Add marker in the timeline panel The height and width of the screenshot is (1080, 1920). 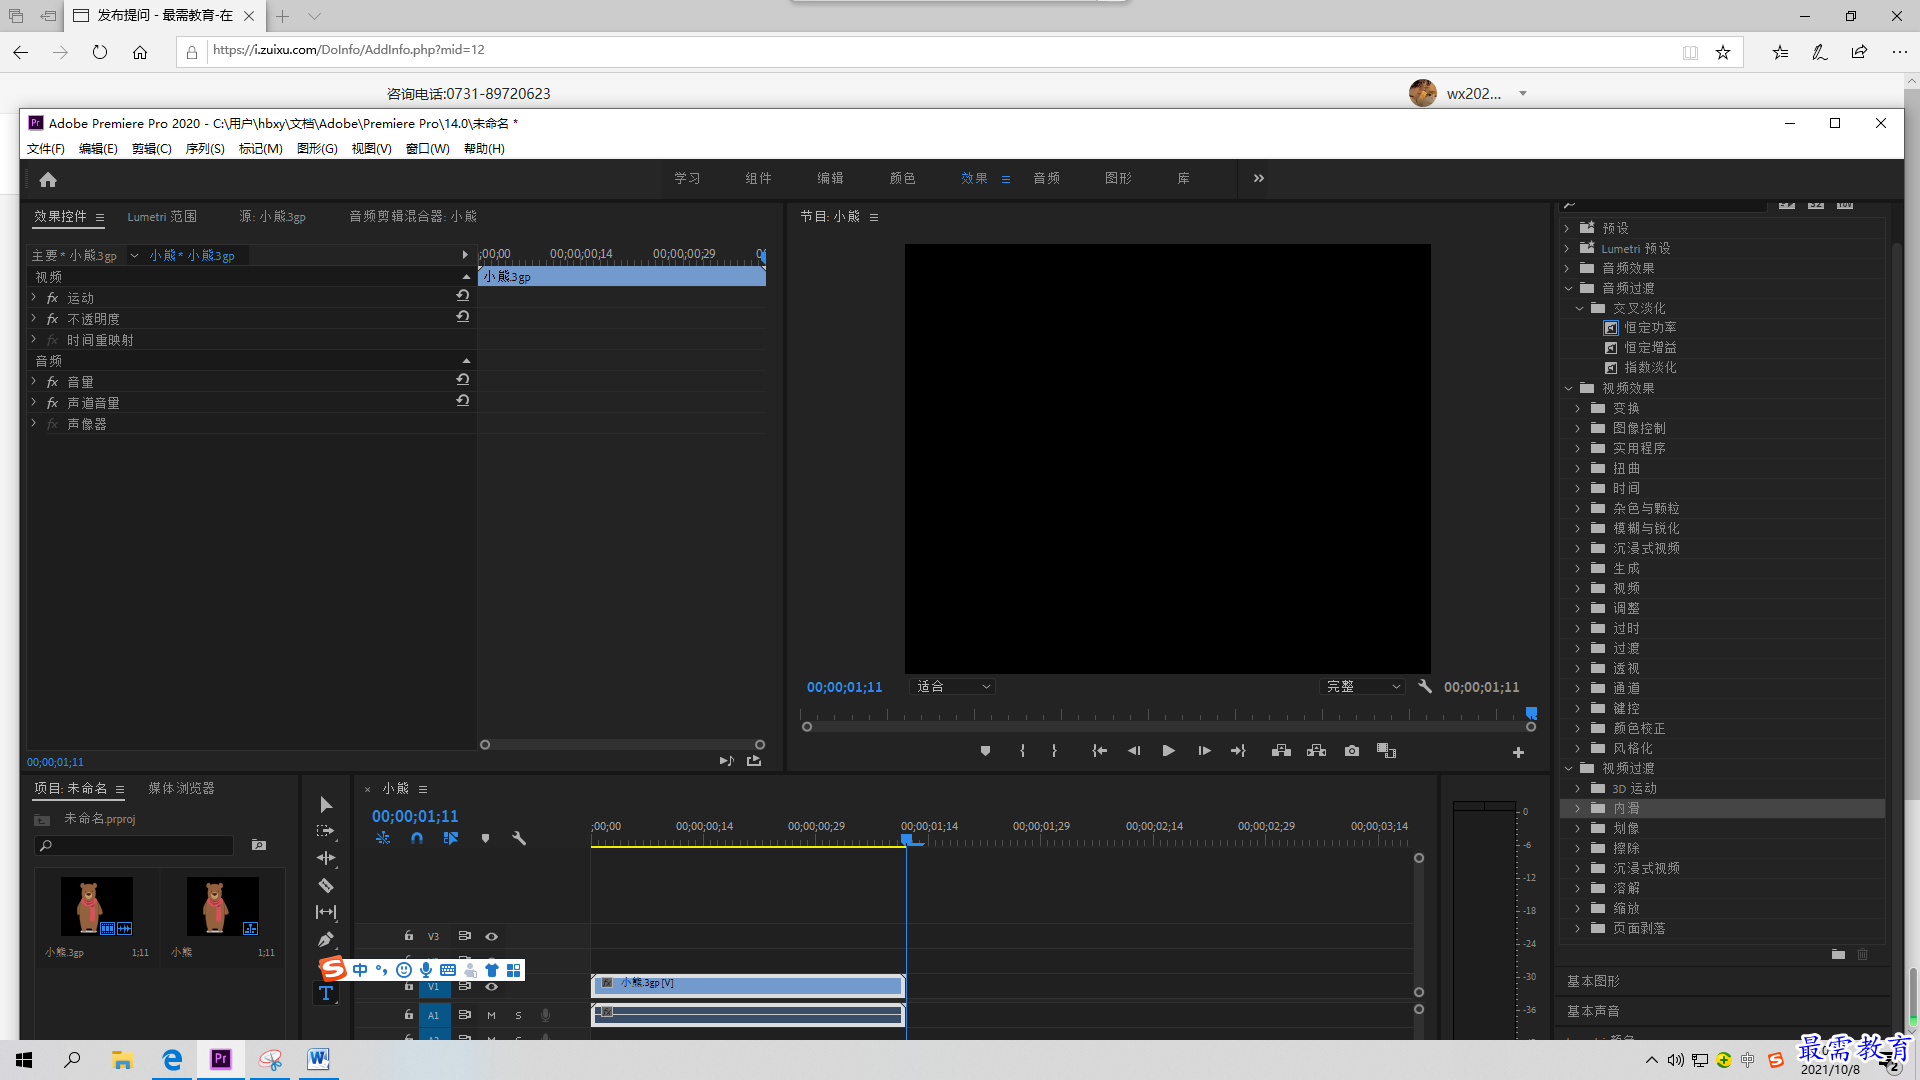(485, 839)
